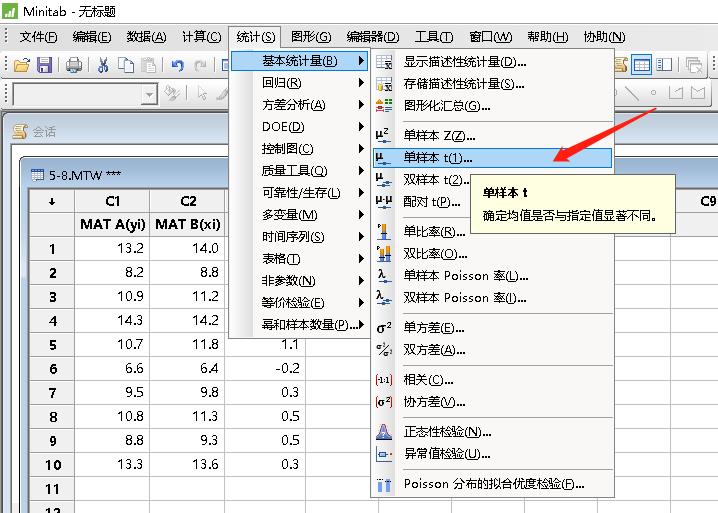
Task: Click the Cut scissors icon
Action: pos(103,65)
